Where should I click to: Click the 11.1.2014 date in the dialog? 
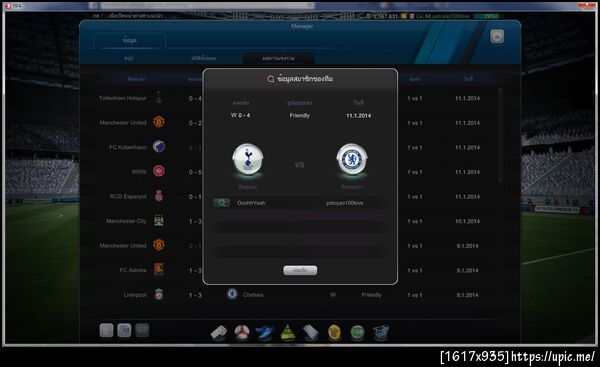pos(359,115)
